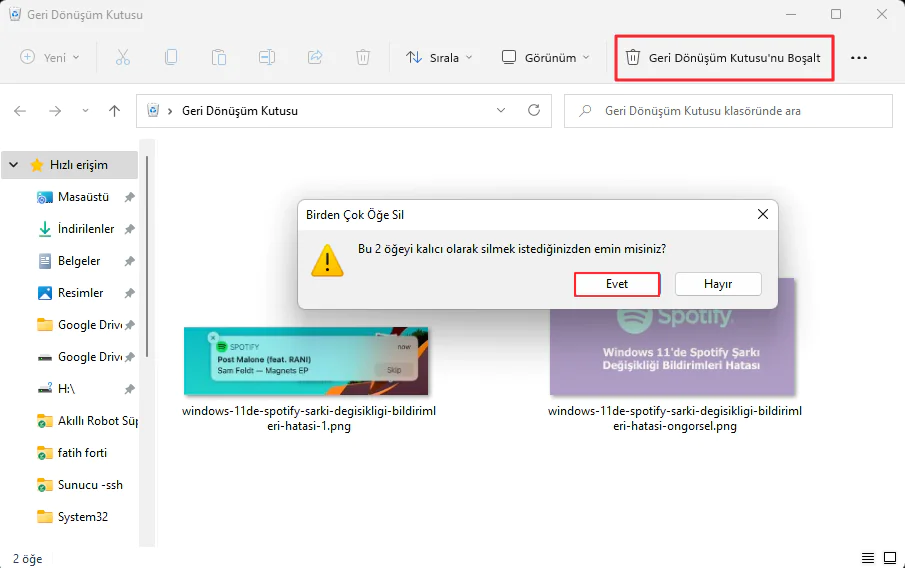Click the recycle bin icon in address bar

pos(153,110)
